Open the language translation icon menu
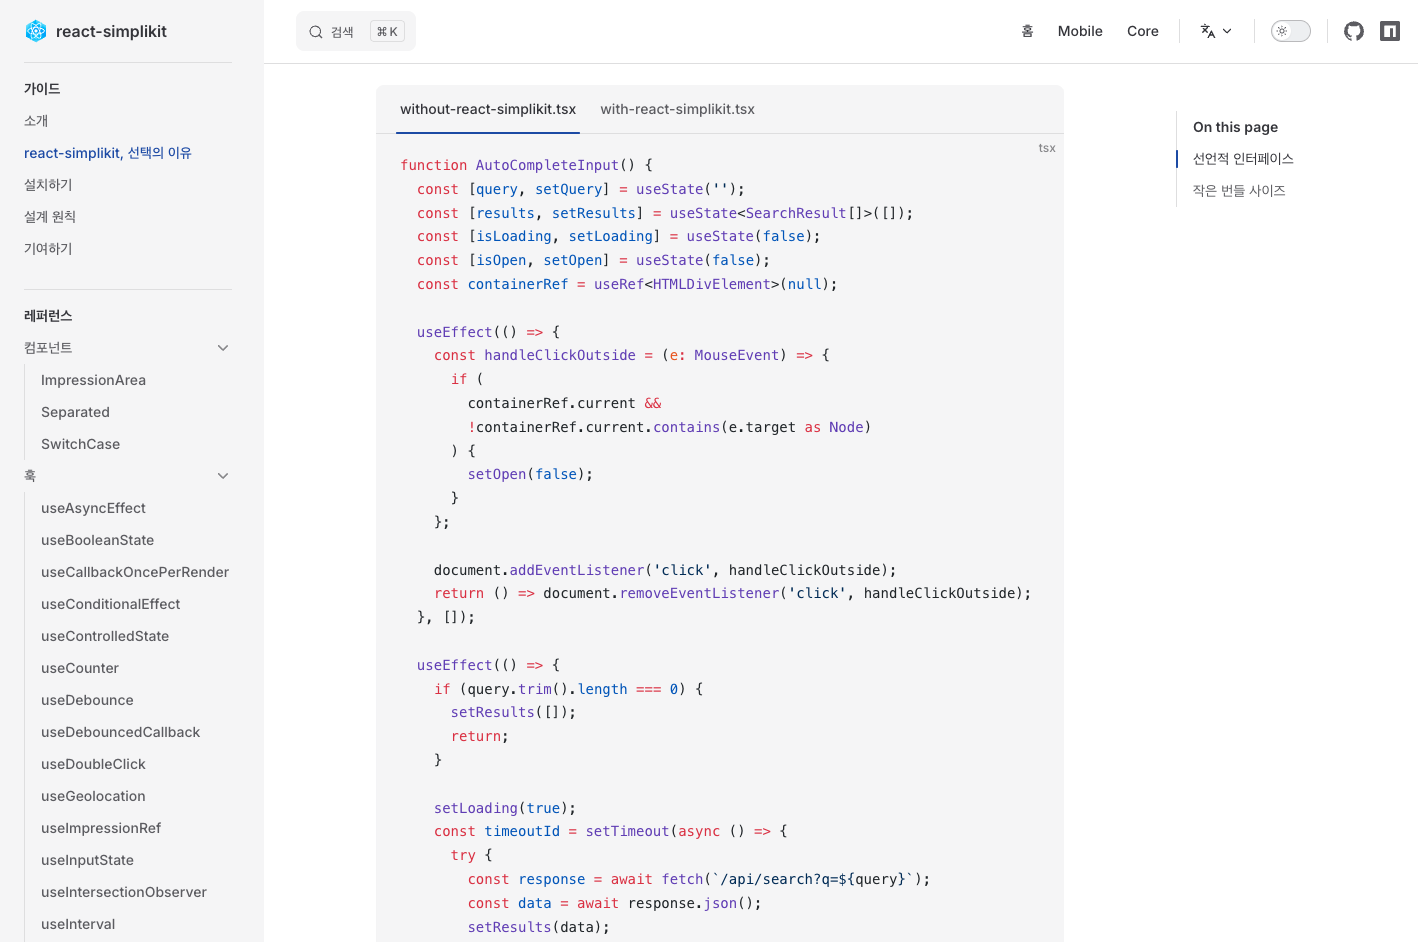This screenshot has width=1418, height=942. (1216, 31)
